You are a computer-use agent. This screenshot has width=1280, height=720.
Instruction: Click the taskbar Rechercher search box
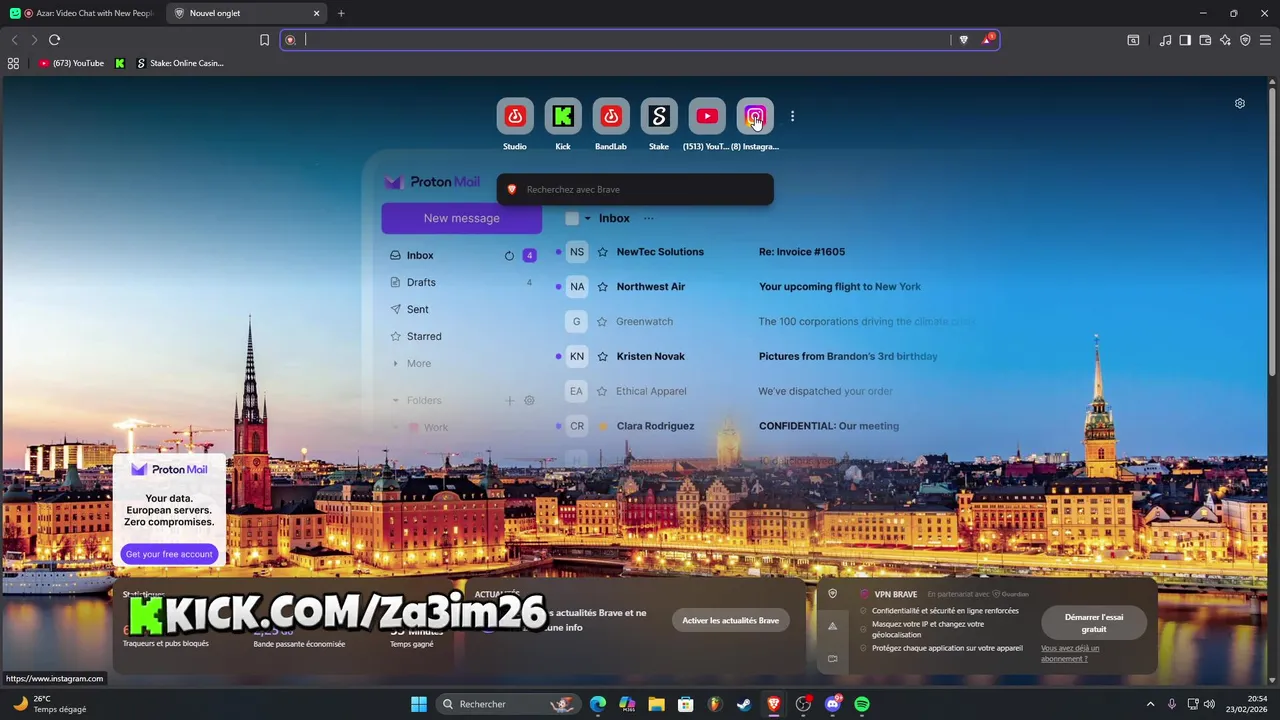(508, 704)
